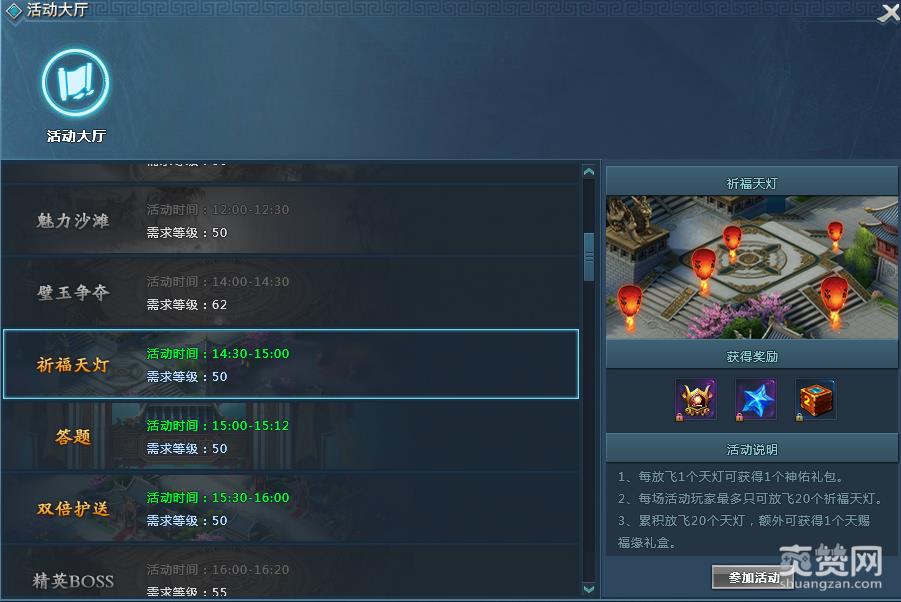Choose the 答题 quiz activity
The height and width of the screenshot is (602, 901).
(291, 437)
